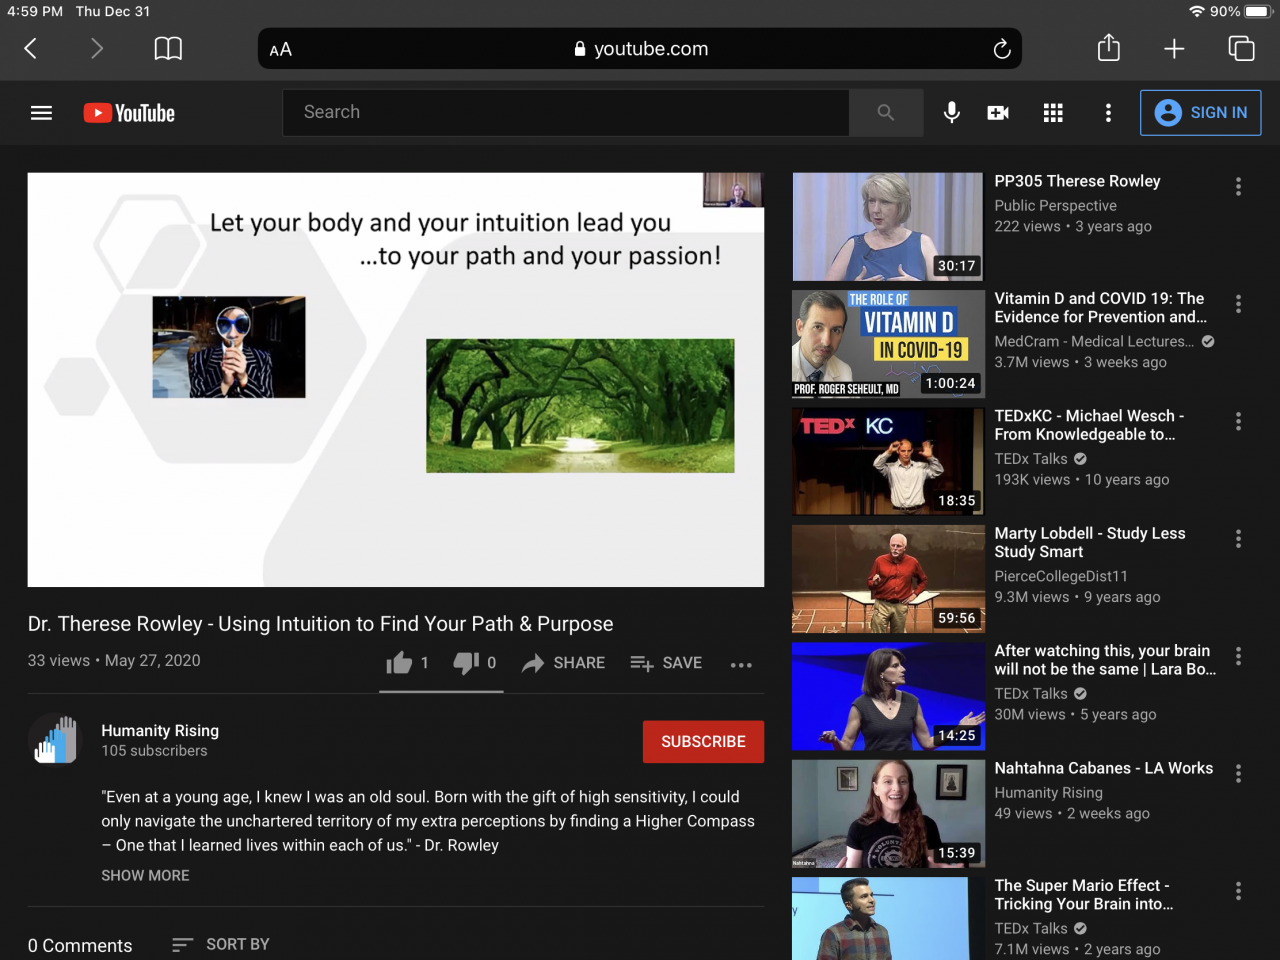Open Safari bookmarks book icon
Image resolution: width=1280 pixels, height=960 pixels.
coord(168,49)
